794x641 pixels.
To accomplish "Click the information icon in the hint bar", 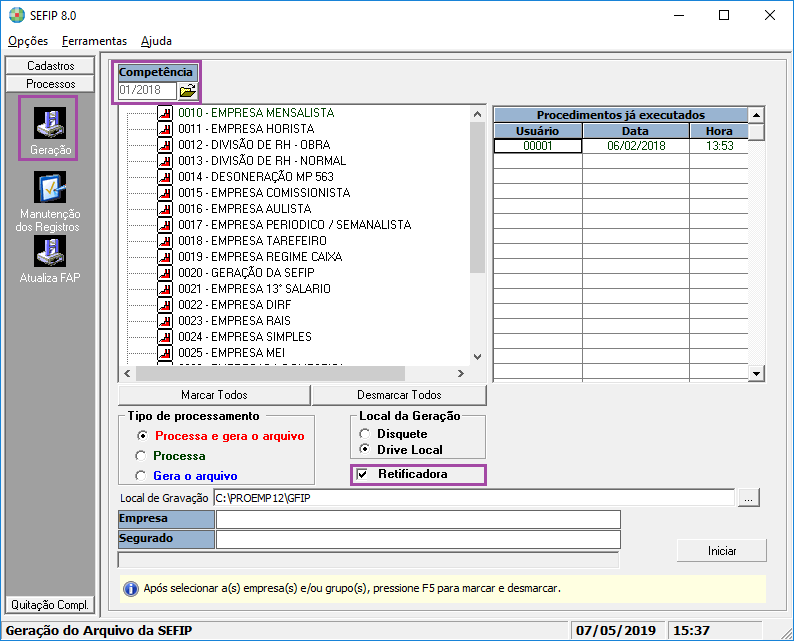I will 131,589.
